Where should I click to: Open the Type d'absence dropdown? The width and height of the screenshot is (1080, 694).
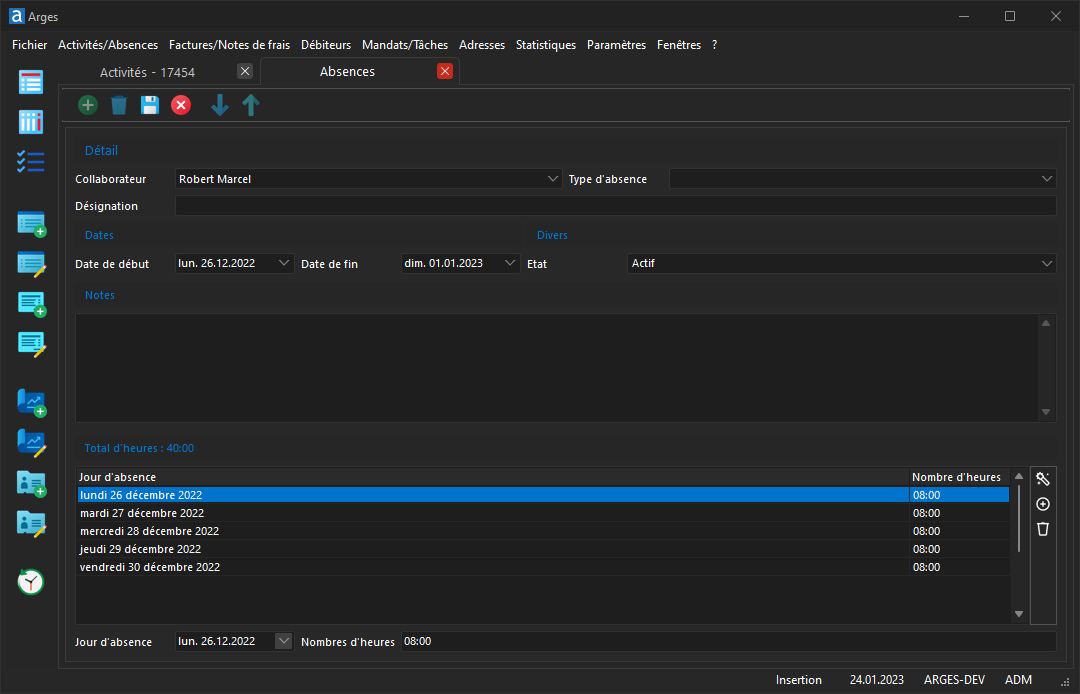(x=1047, y=179)
